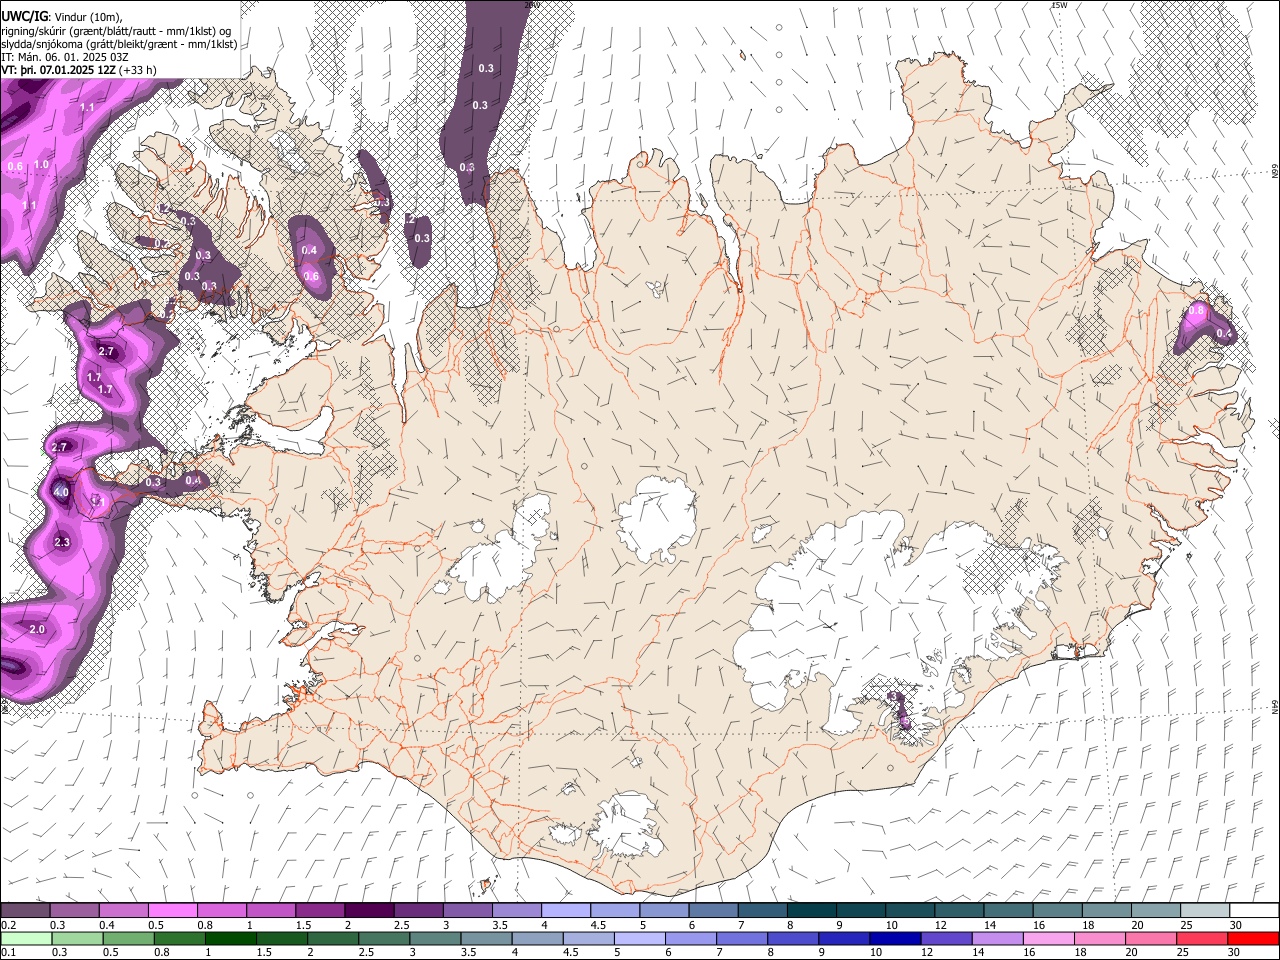Screen dimensions: 1280x960
Task: Click the "4.5" label in the upper legend row
Action: (598, 925)
